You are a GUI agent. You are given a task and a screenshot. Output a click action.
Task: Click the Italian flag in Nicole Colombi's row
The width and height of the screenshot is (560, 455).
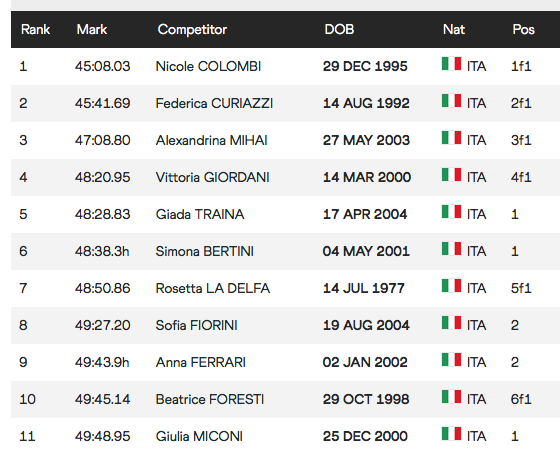point(451,64)
